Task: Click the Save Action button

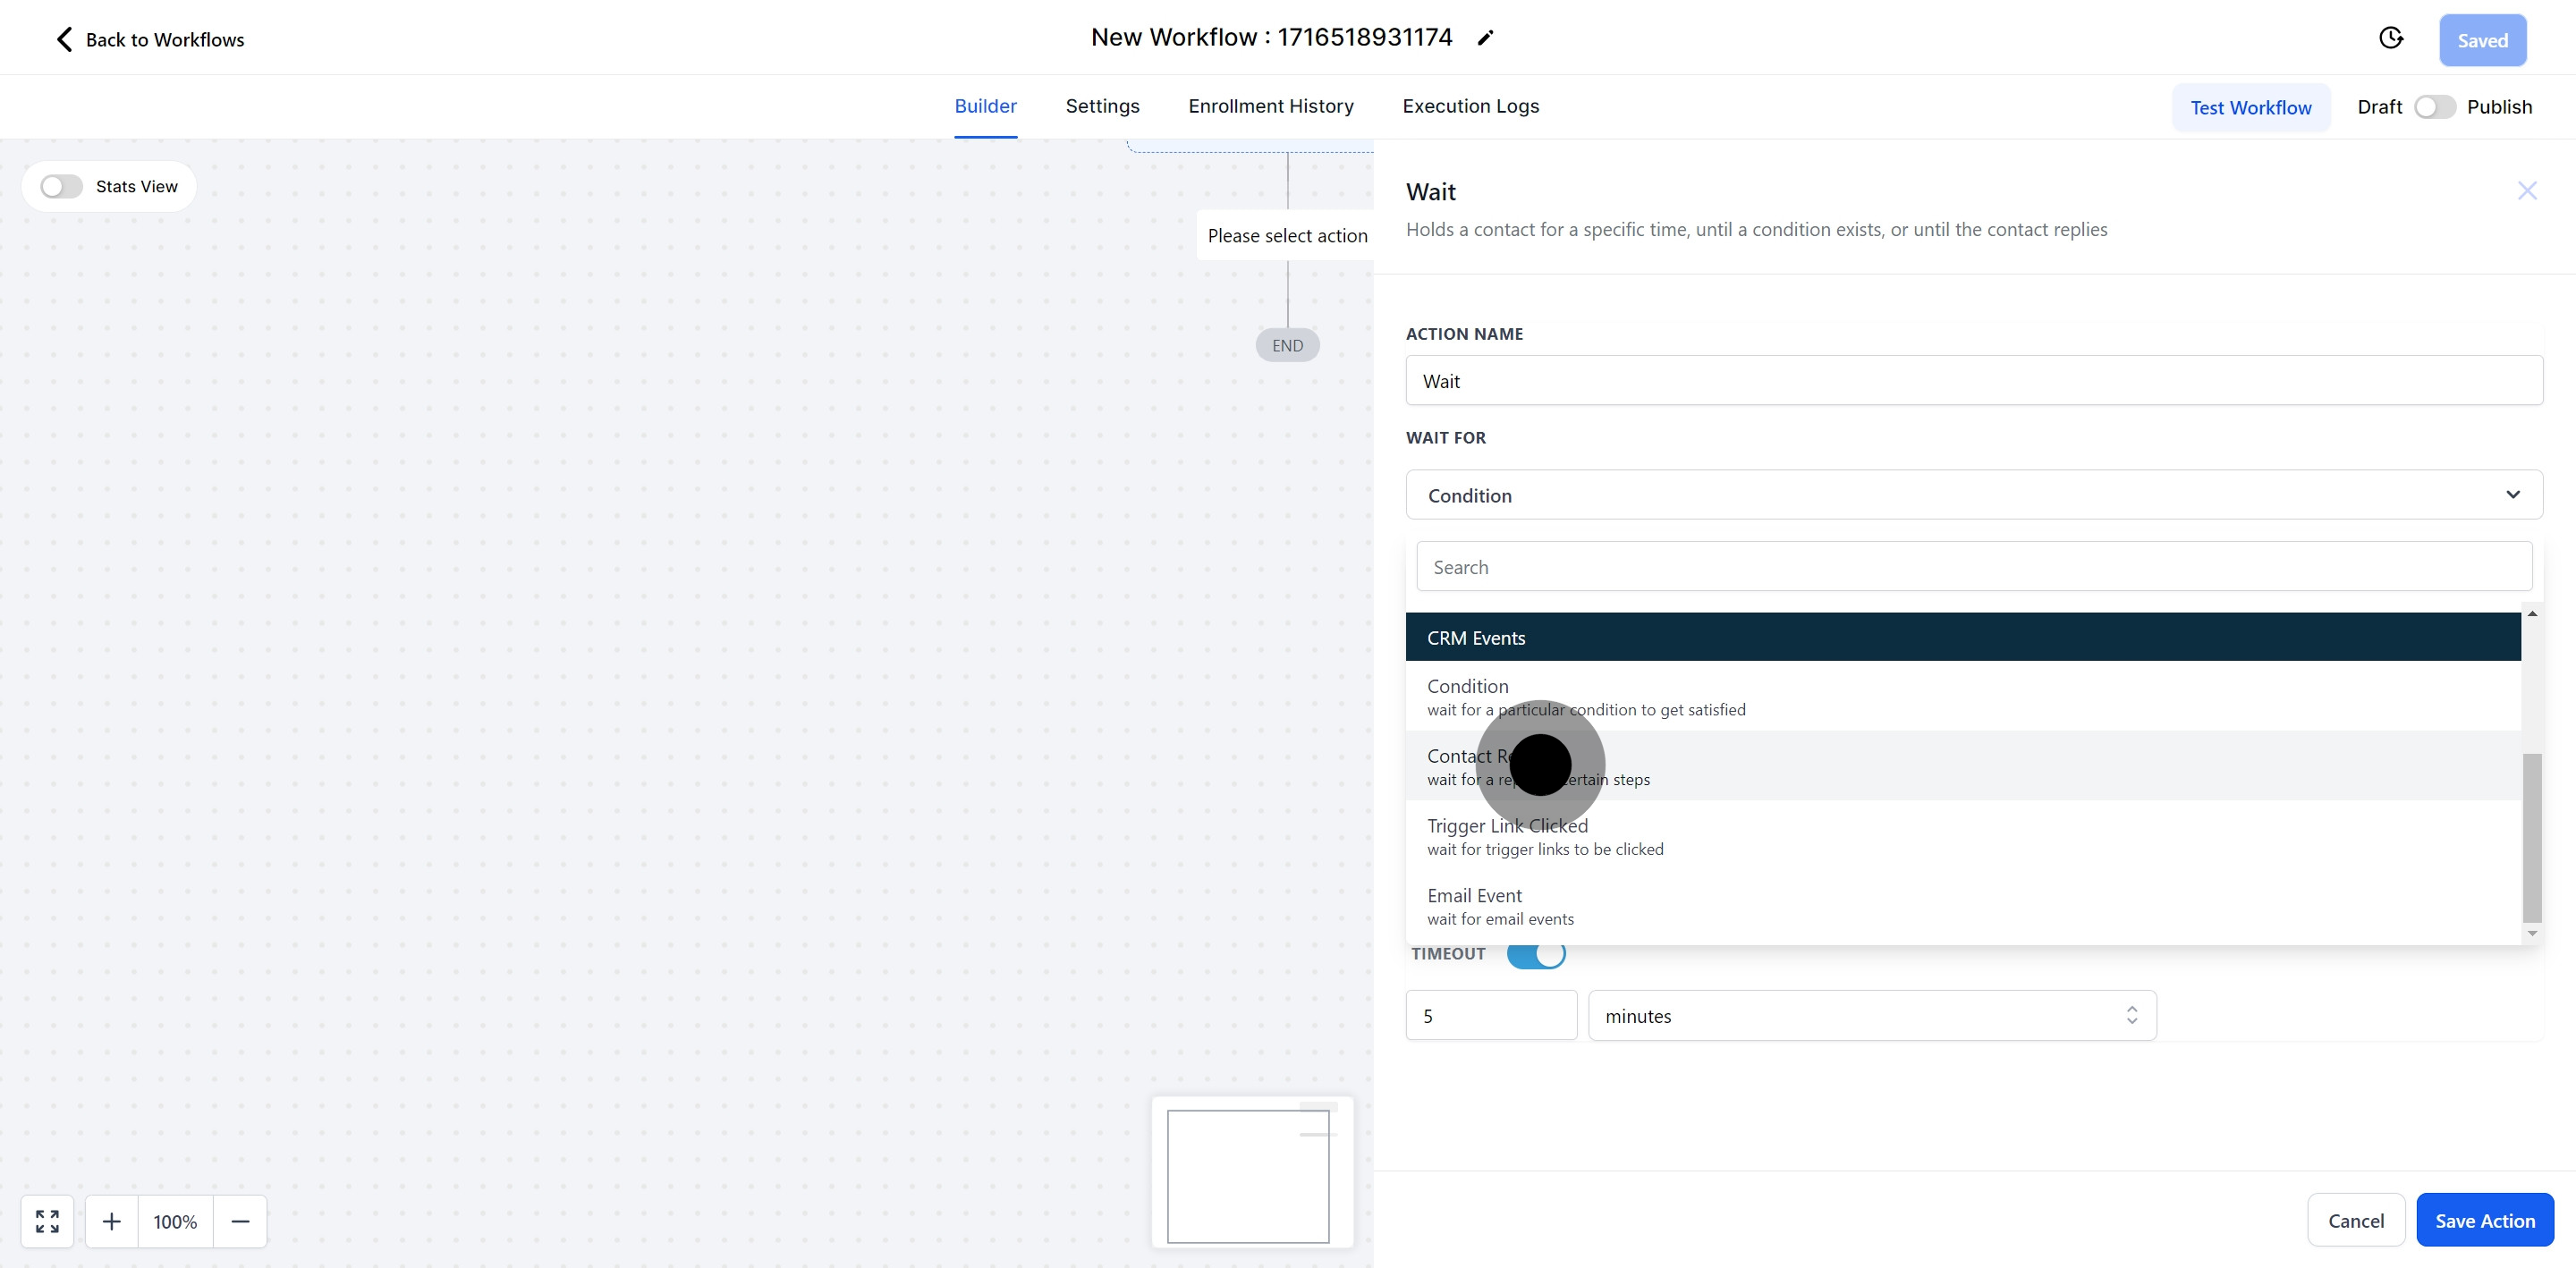Action: tap(2484, 1220)
